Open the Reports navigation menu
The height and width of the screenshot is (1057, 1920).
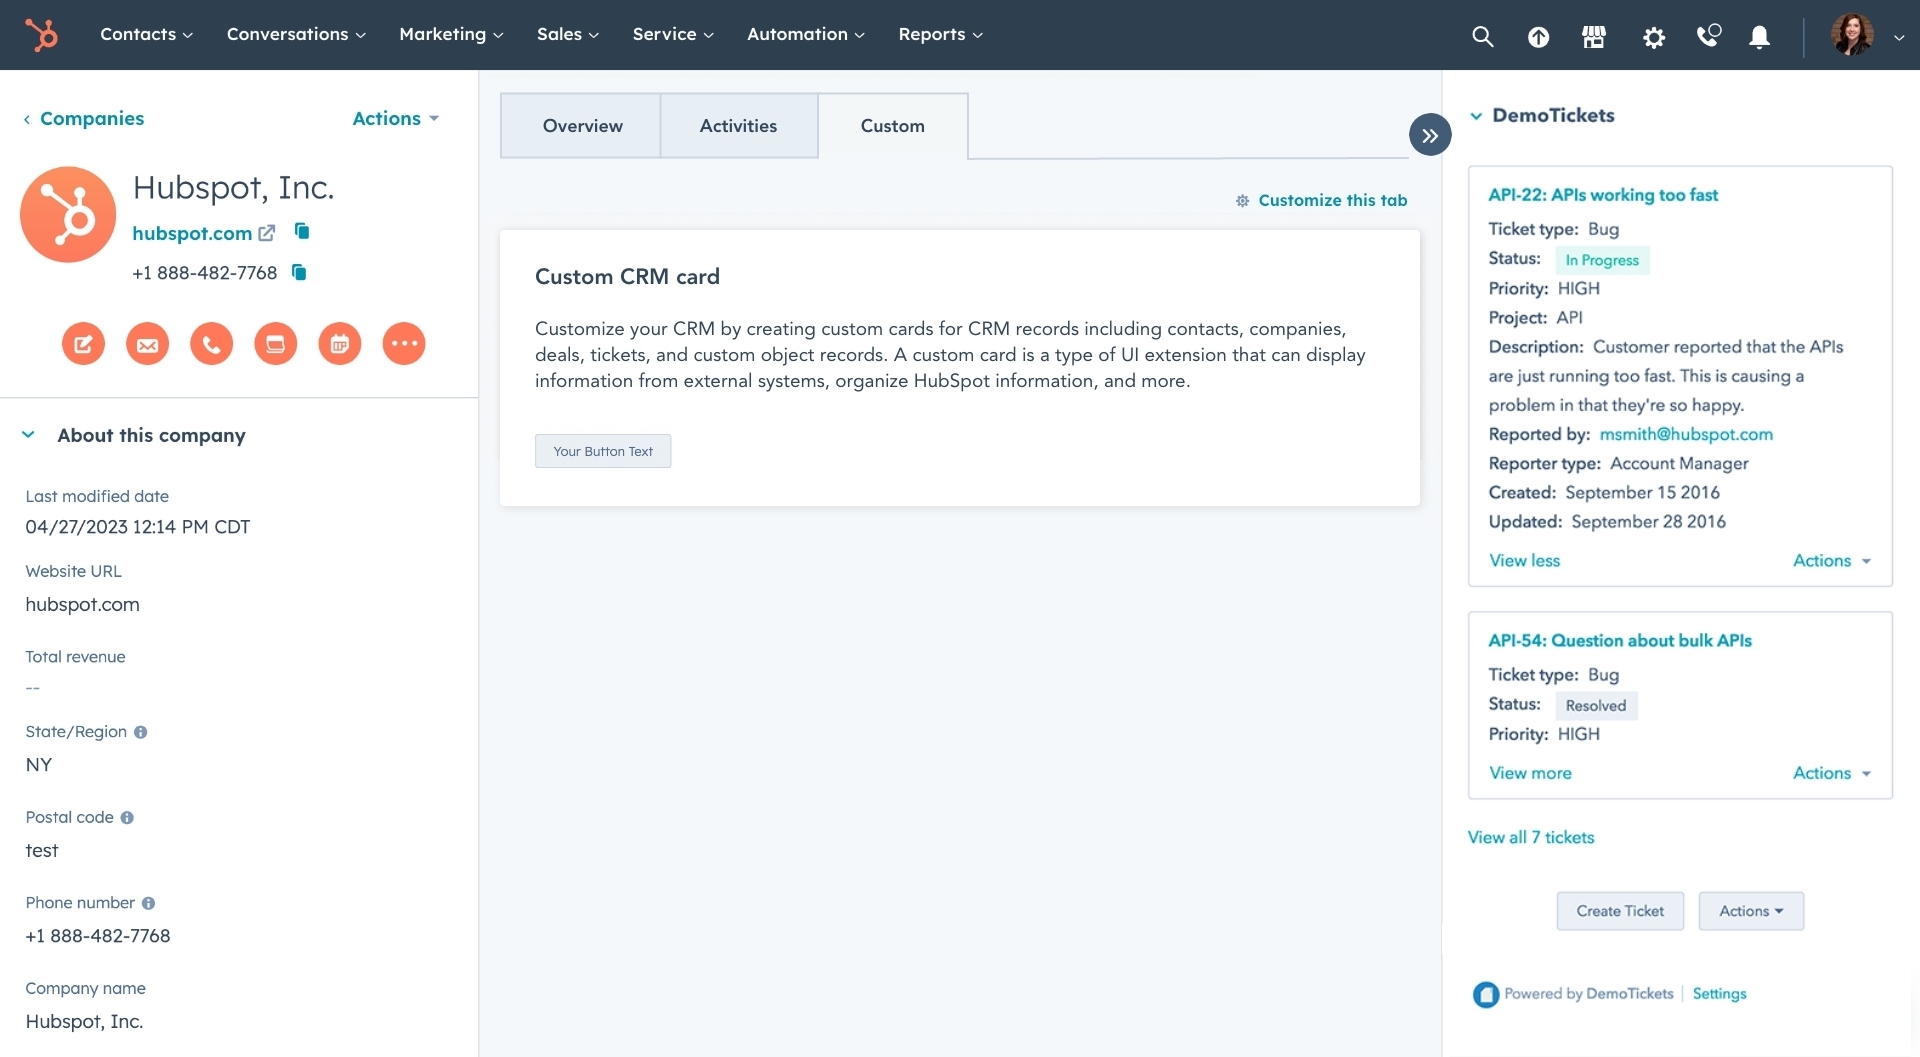[x=941, y=34]
